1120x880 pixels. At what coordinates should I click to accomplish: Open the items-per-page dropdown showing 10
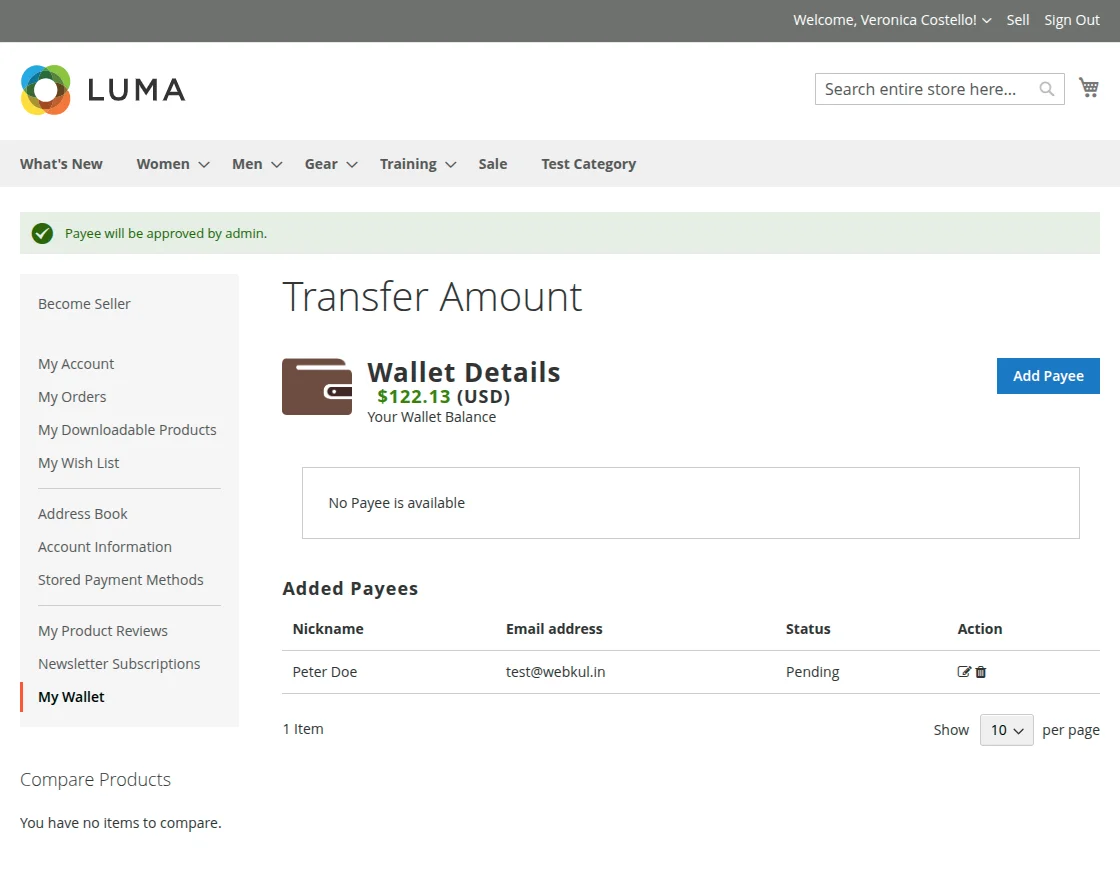[x=1006, y=730]
